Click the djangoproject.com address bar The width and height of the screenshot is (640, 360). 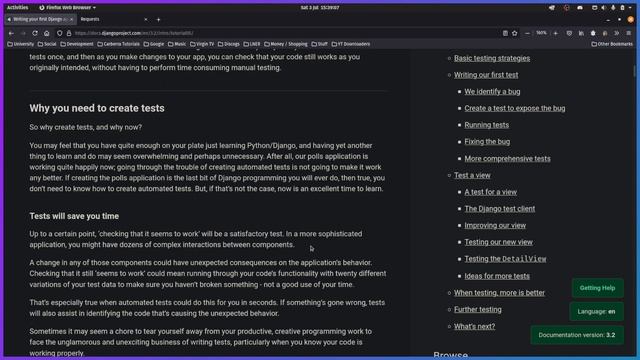click(x=282, y=33)
